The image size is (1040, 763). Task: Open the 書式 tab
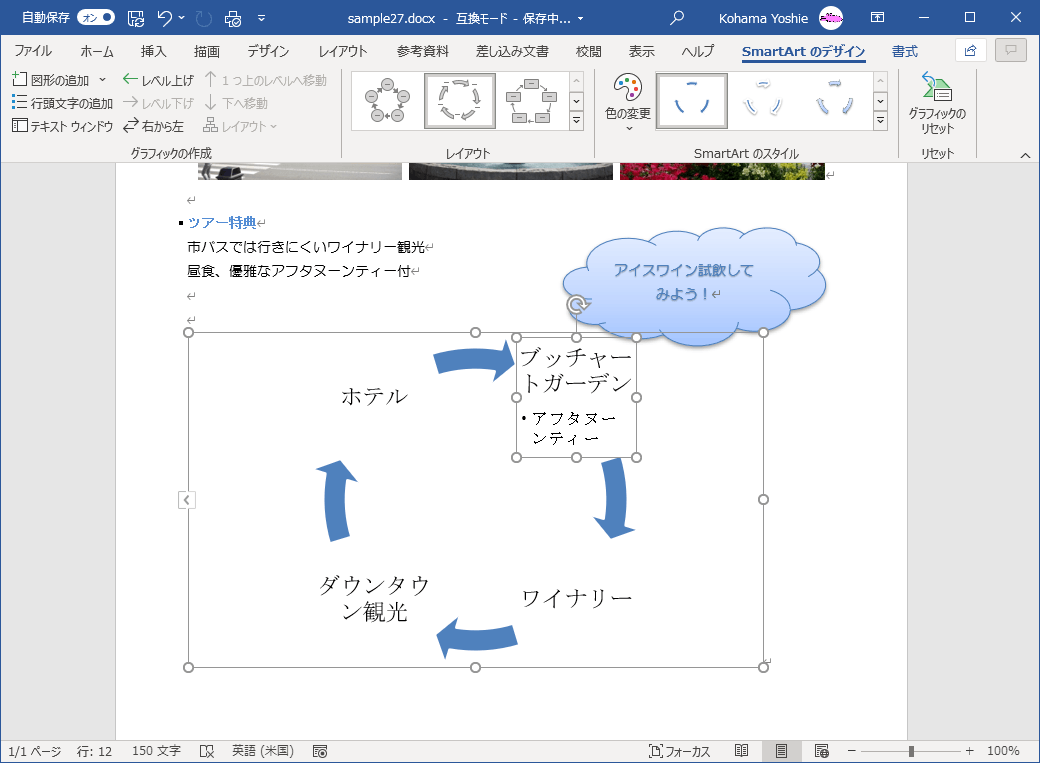905,51
